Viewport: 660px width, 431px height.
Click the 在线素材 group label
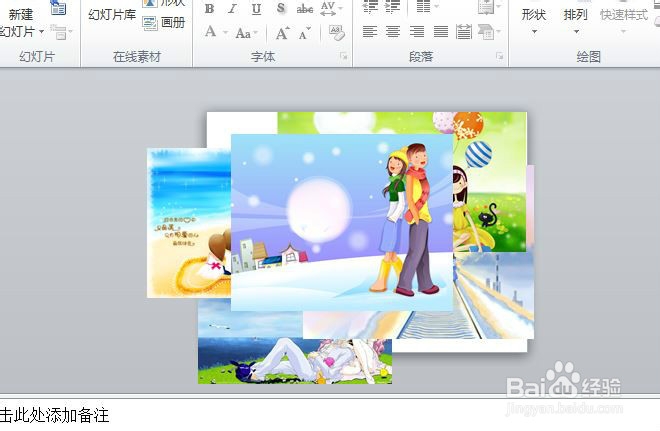point(137,56)
